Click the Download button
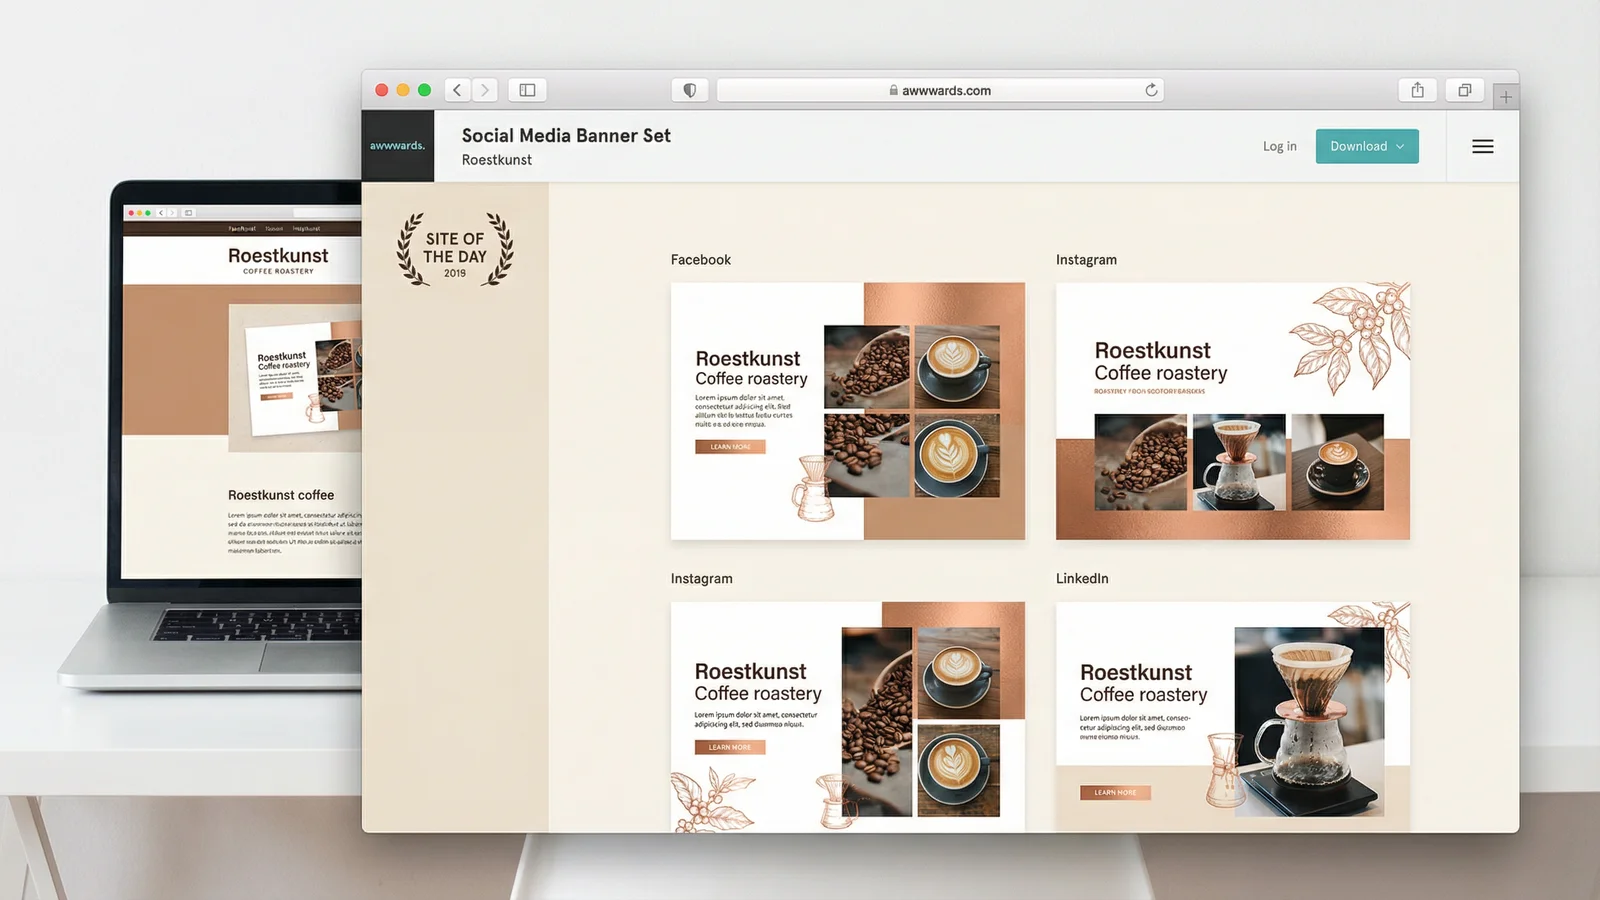The height and width of the screenshot is (900, 1600). point(1360,146)
